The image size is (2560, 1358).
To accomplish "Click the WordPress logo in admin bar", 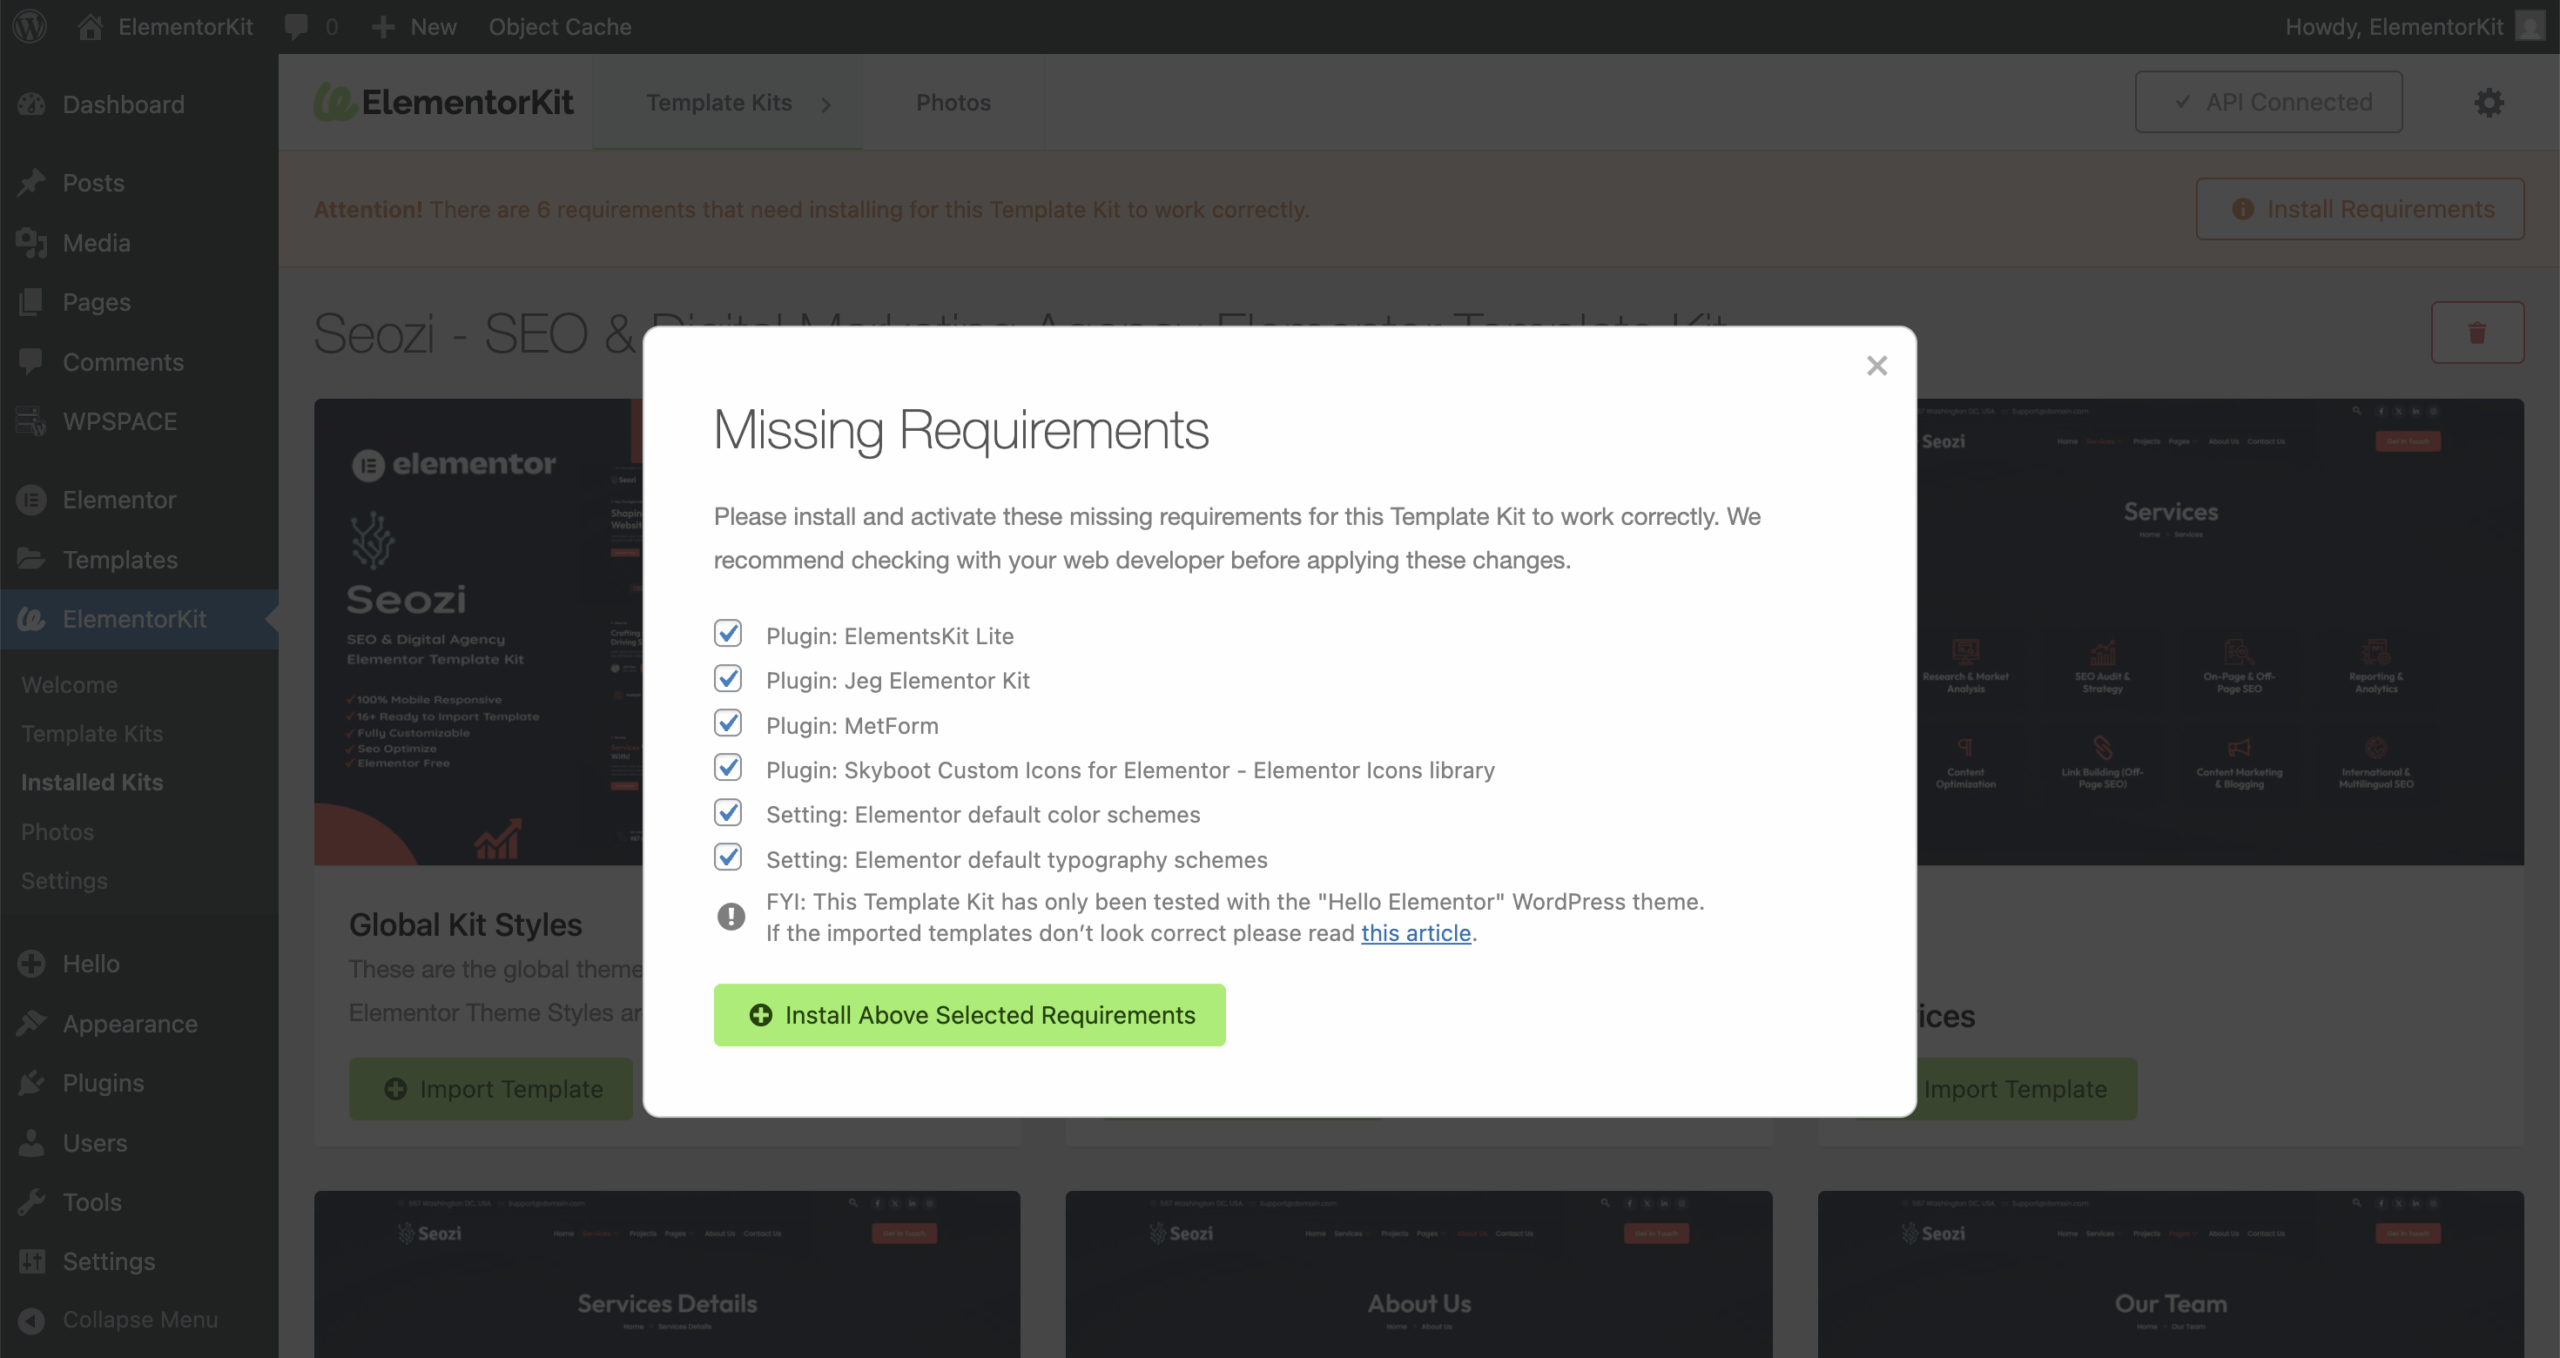I will 30,26.
